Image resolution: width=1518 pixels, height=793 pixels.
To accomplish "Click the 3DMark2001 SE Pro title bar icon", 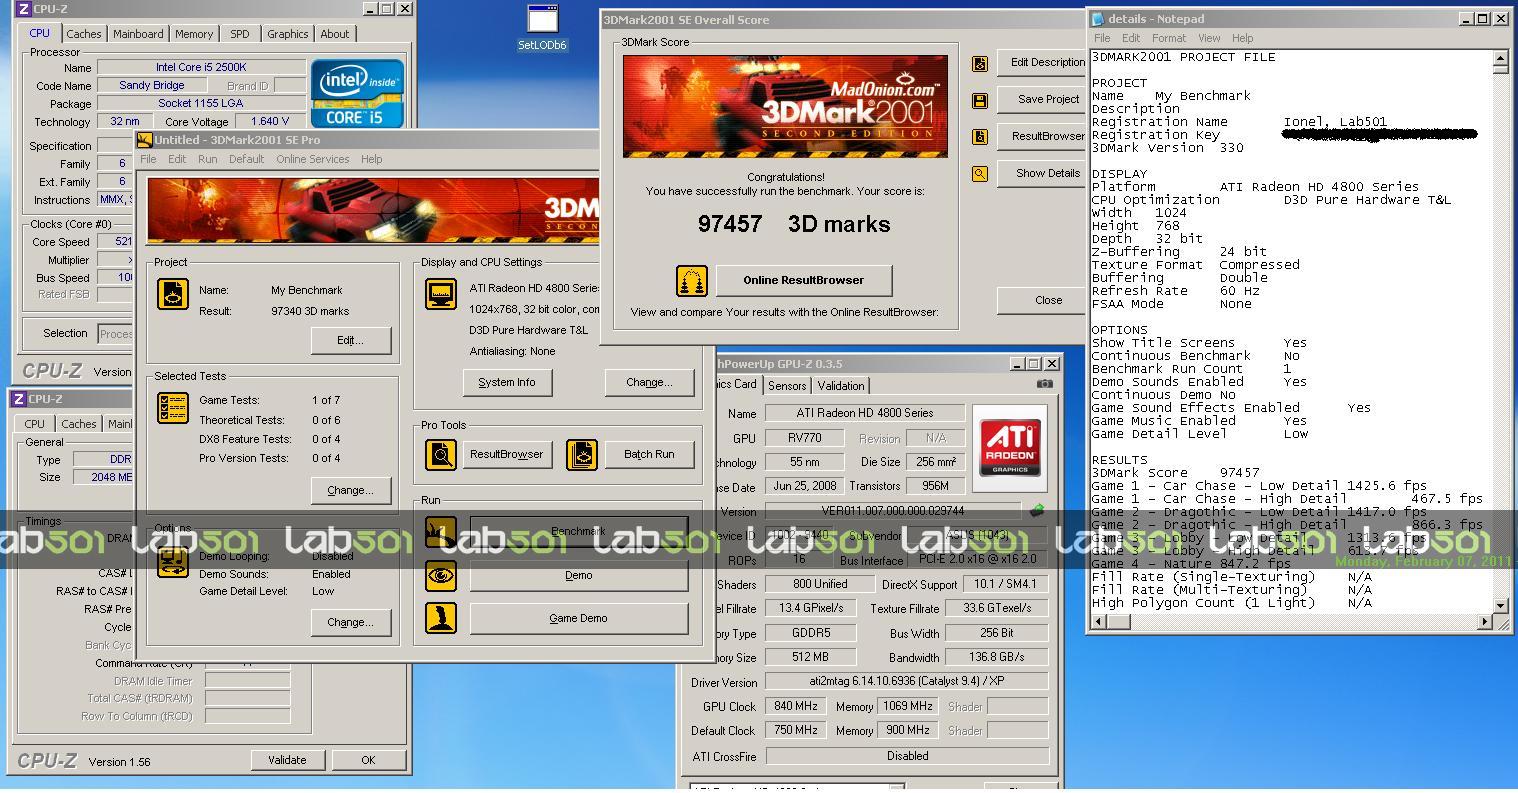I will click(x=144, y=140).
